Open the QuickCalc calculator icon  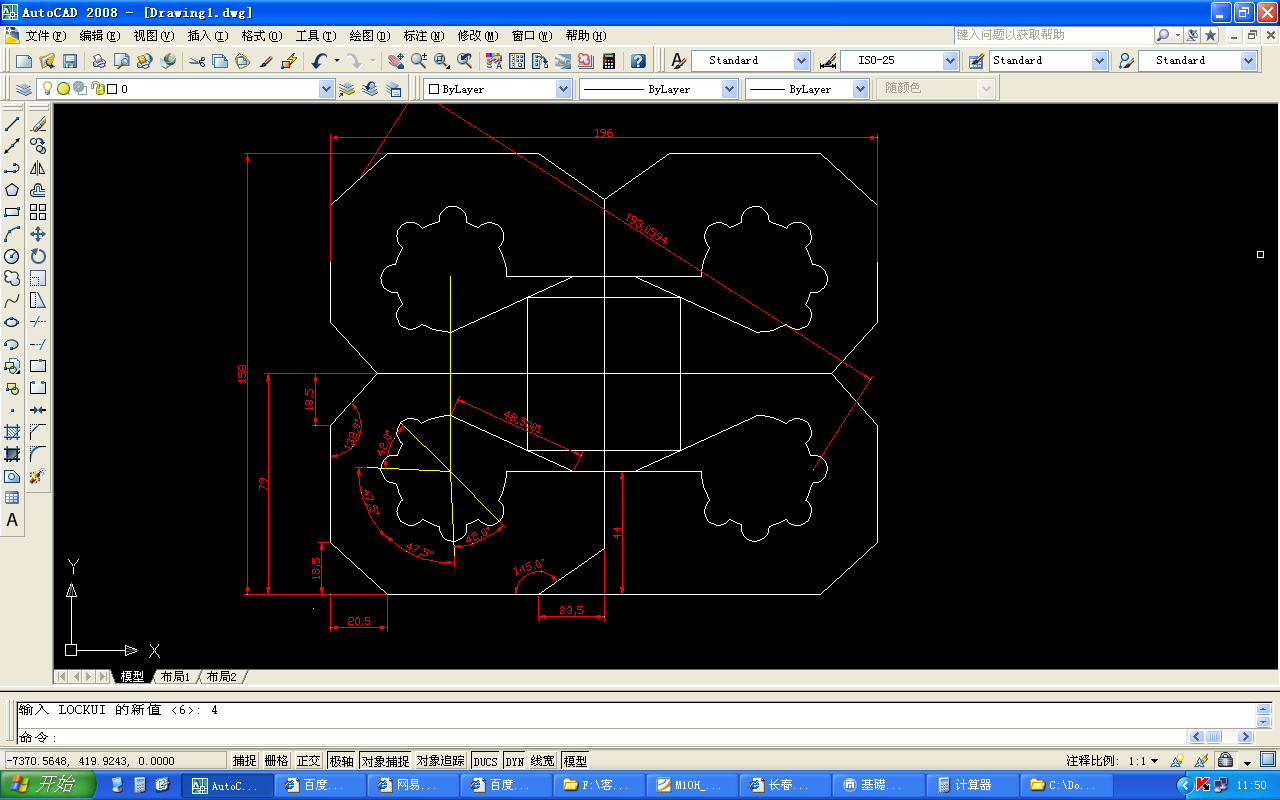(x=609, y=61)
